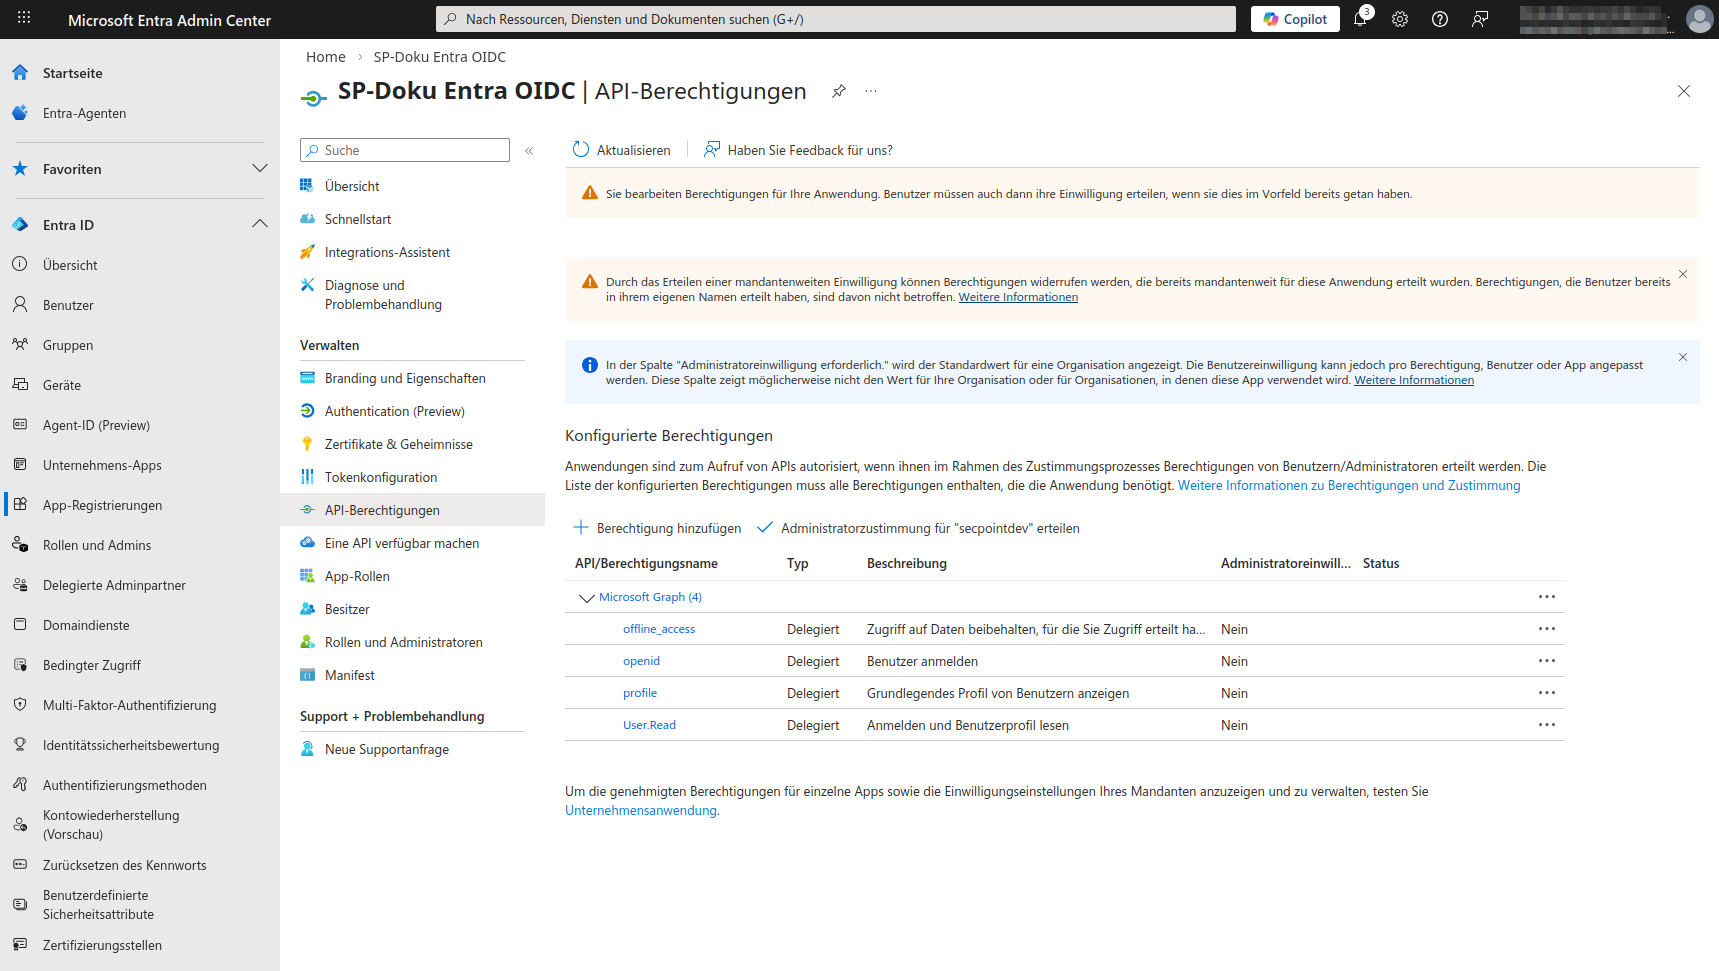Expand the Favoriten section
Viewport: 1719px width, 971px height.
[260, 169]
